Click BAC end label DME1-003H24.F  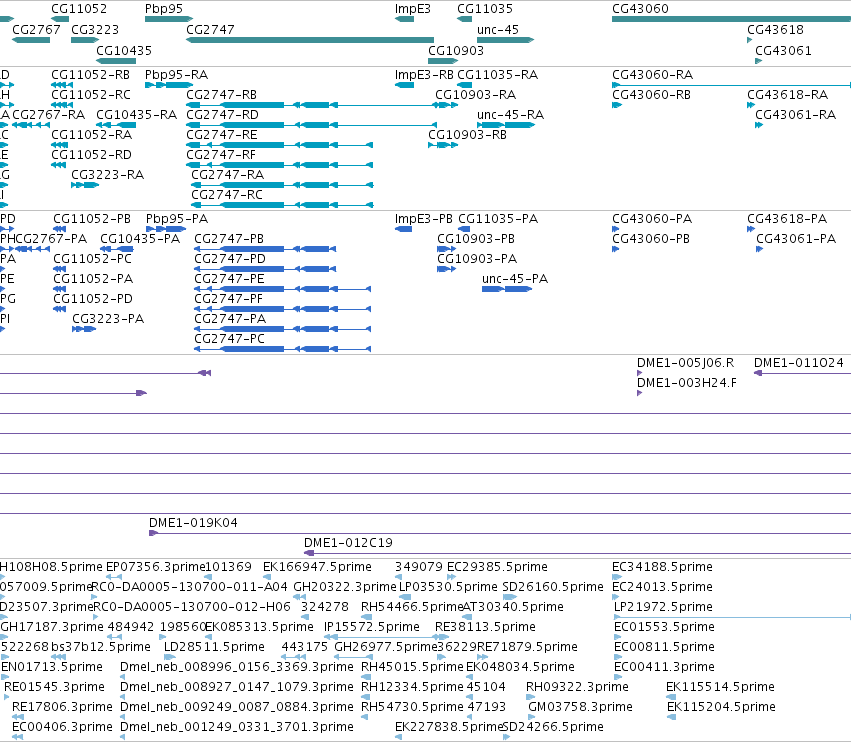pyautogui.click(x=687, y=383)
